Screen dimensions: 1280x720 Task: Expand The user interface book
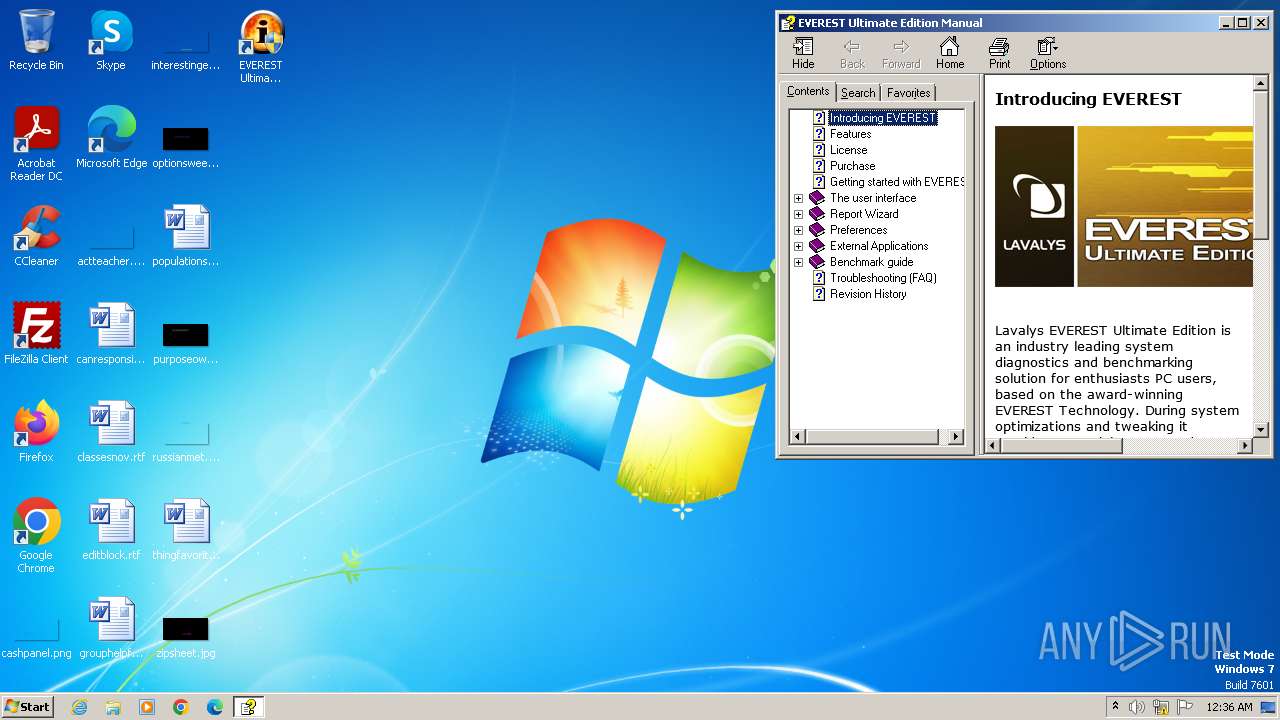[799, 198]
